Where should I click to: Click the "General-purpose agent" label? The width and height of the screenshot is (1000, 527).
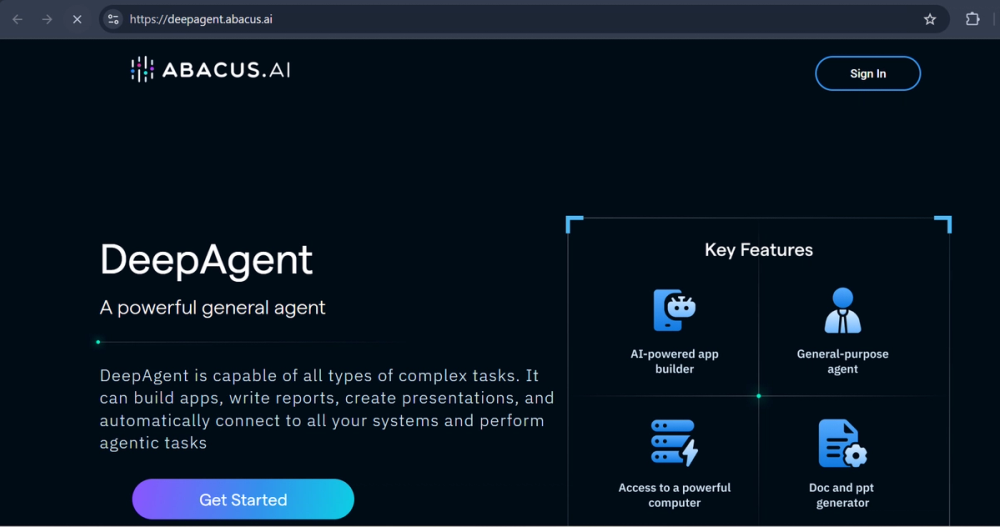pyautogui.click(x=842, y=361)
